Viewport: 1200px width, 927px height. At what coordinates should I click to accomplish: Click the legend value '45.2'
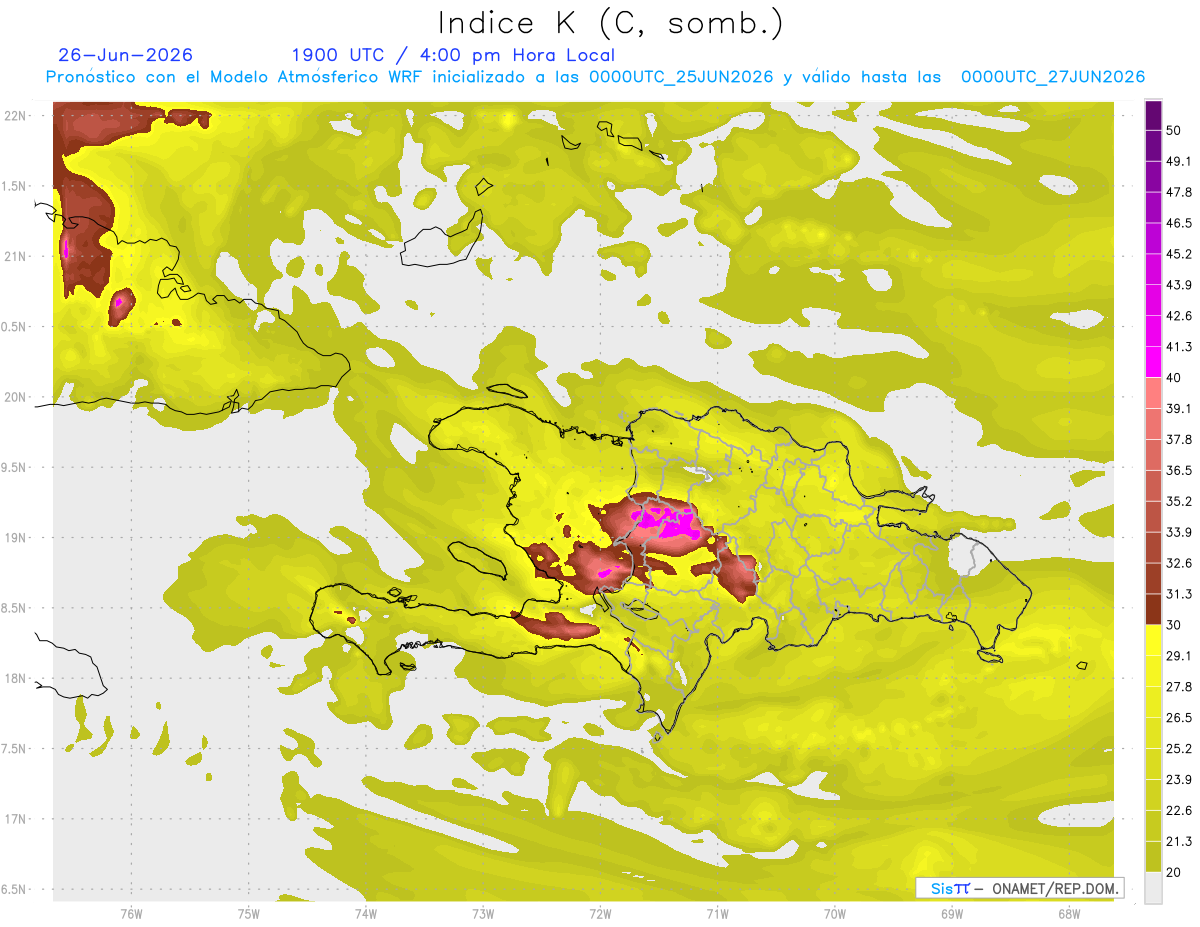1178,254
